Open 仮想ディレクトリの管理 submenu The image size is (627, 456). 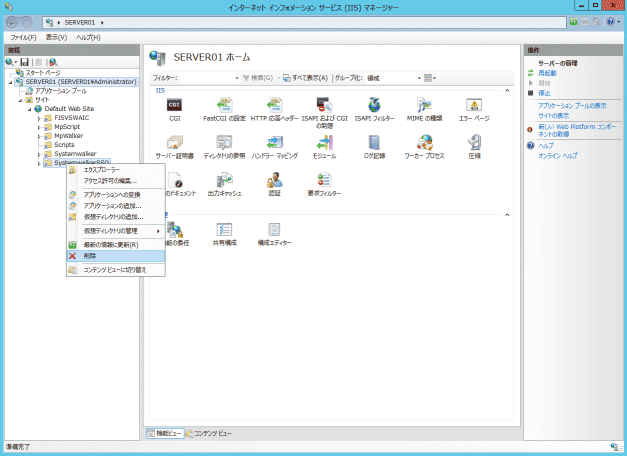coord(116,231)
